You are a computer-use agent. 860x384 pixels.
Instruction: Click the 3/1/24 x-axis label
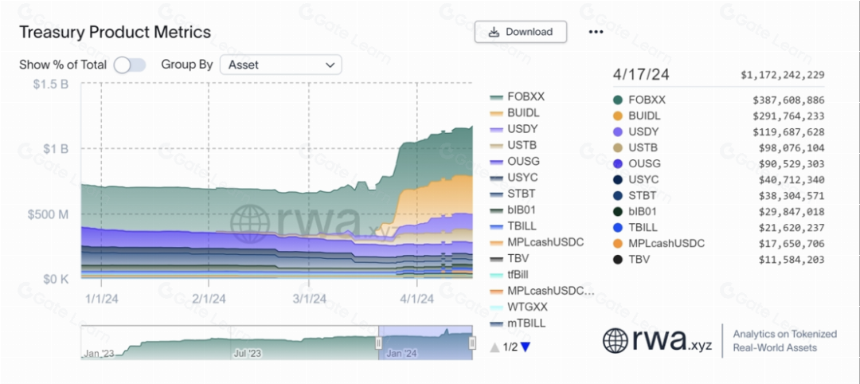[x=308, y=299]
